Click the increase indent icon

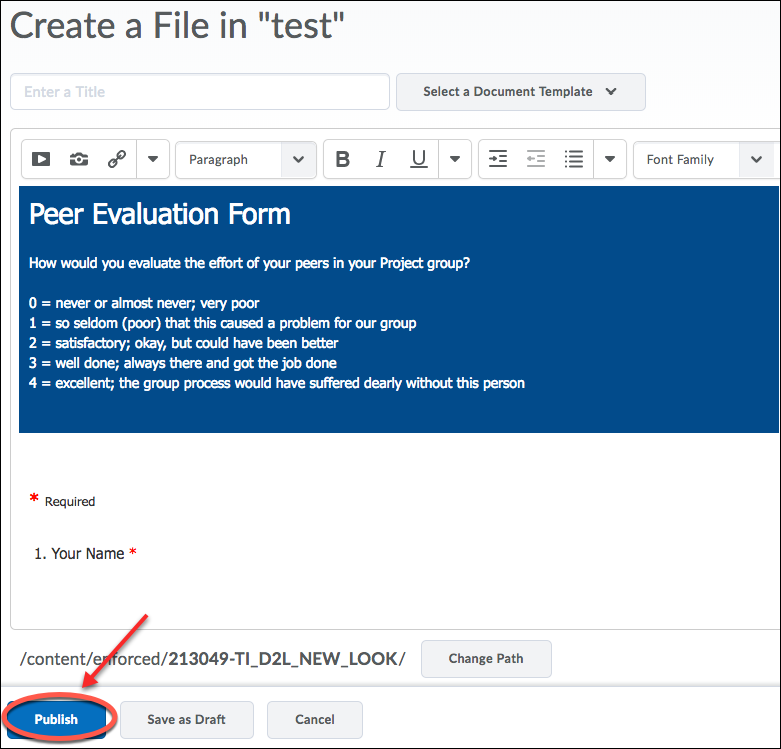[498, 159]
